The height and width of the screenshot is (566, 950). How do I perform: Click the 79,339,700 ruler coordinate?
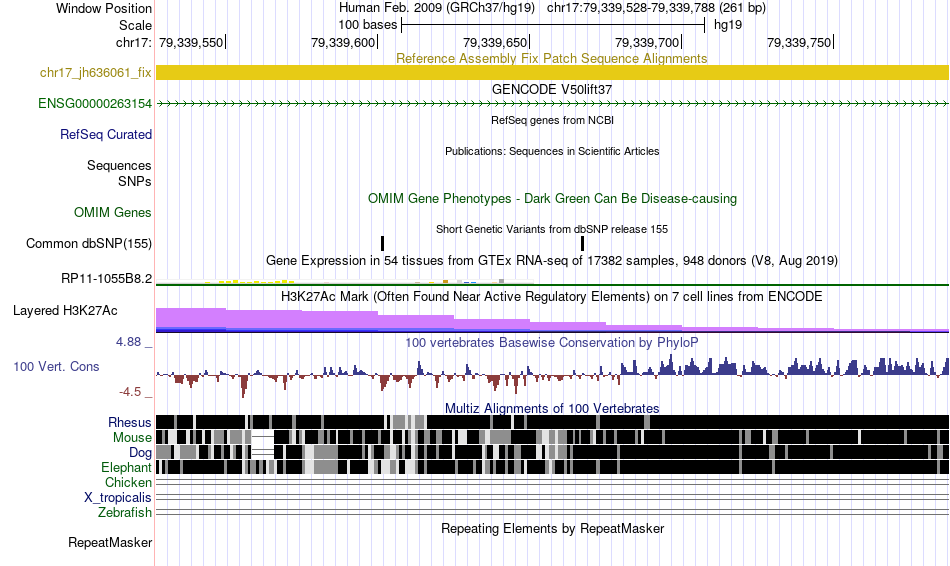647,42
